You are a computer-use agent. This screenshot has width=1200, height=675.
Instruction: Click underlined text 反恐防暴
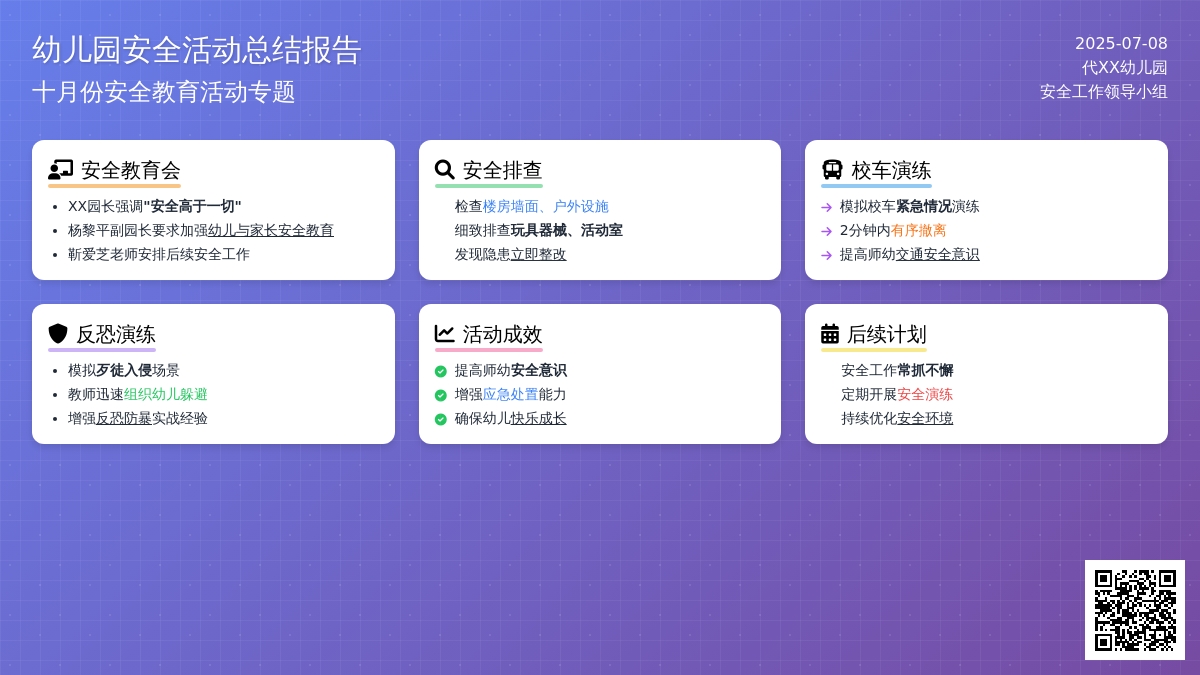point(124,418)
